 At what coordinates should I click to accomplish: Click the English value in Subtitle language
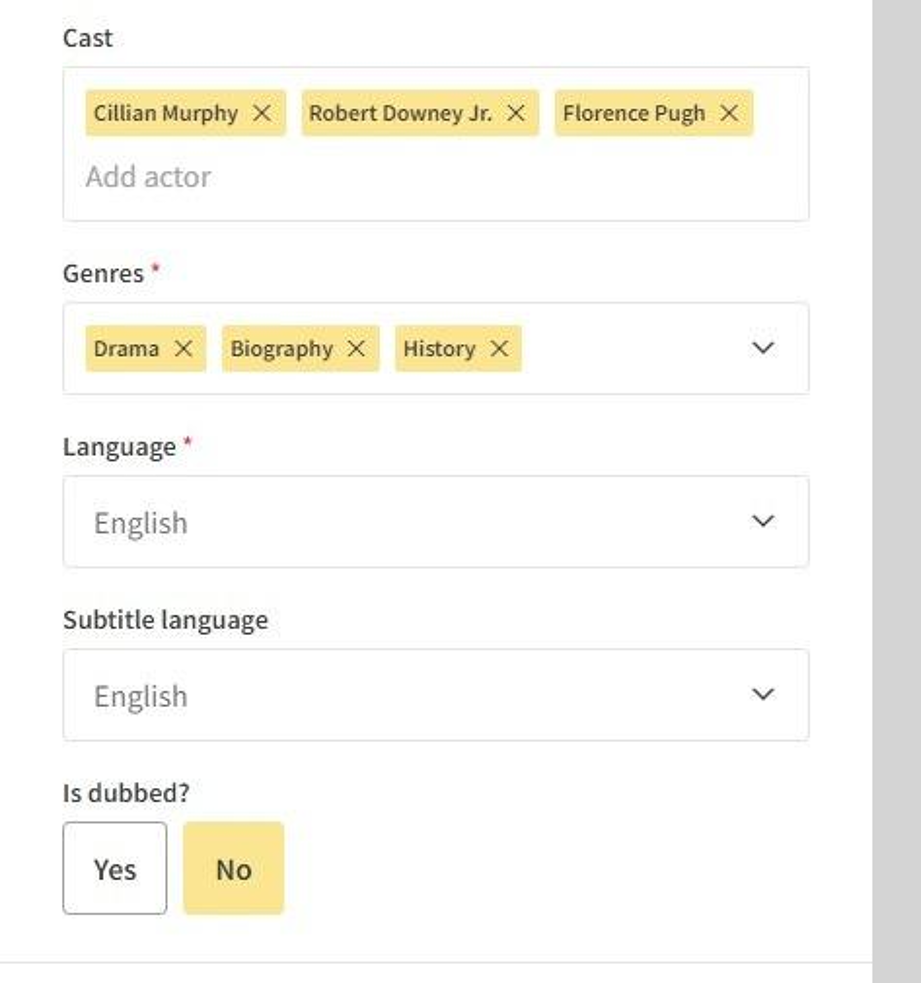coord(141,696)
